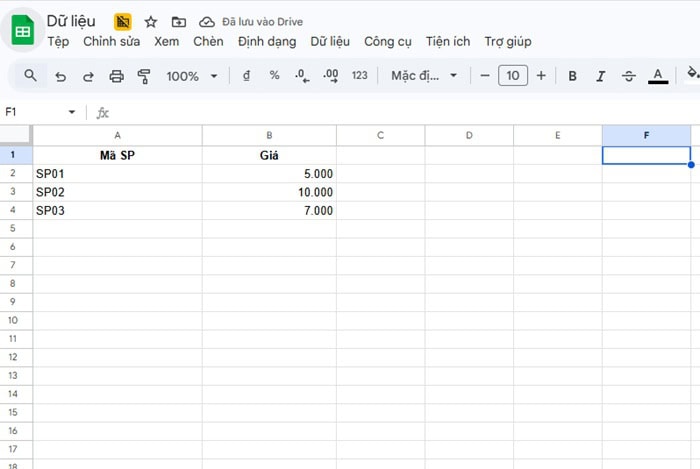Undo the last action
The width and height of the screenshot is (700, 469).
pos(61,76)
